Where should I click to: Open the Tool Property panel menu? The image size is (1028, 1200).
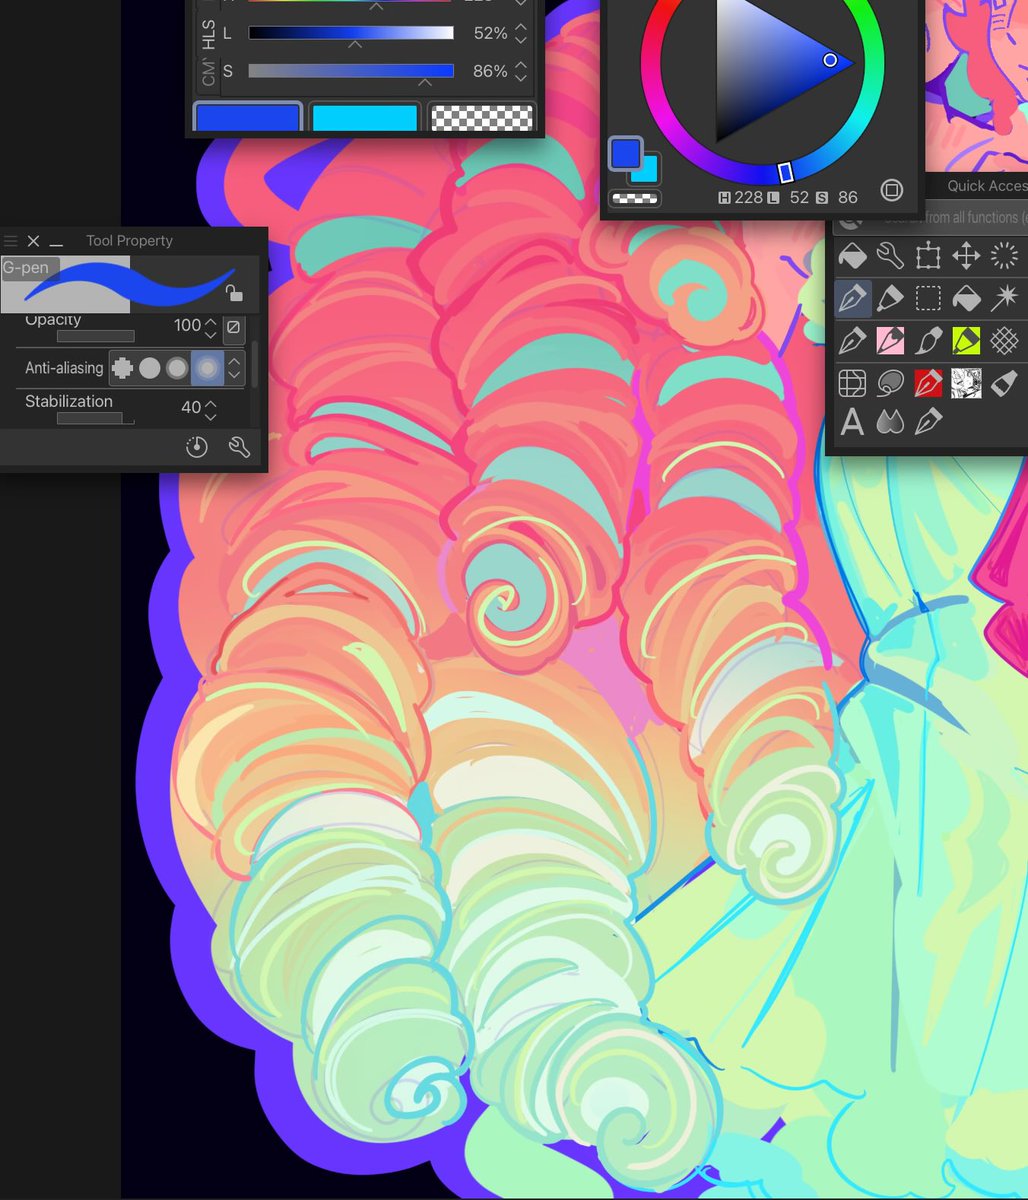(9, 241)
